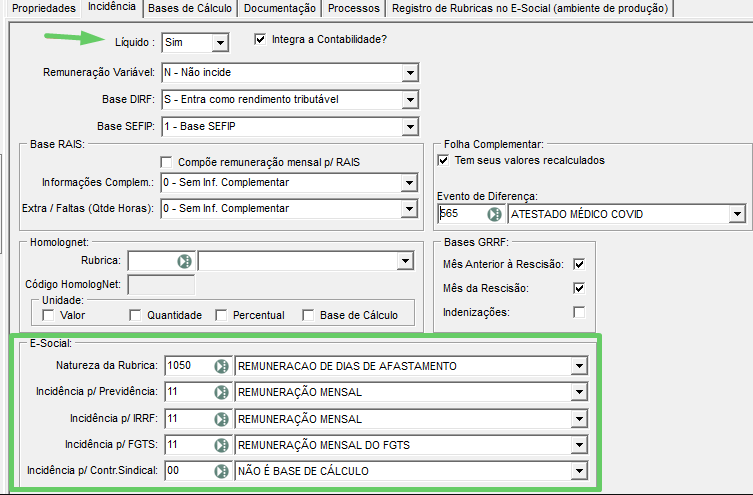Check the Quantidade unit checkbox
The image size is (753, 495).
coord(135,315)
